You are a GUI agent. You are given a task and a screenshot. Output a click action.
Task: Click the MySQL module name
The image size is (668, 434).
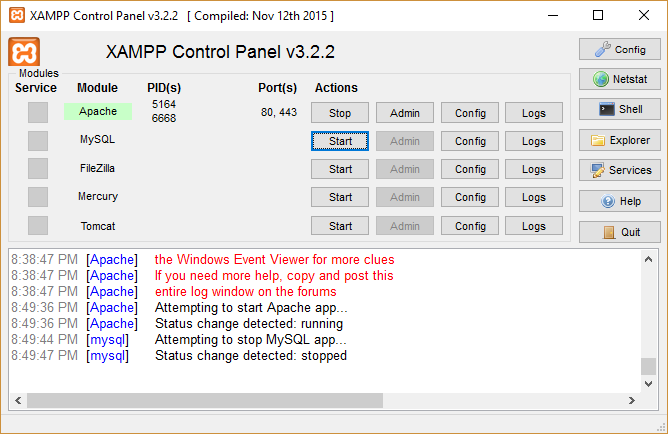(x=98, y=139)
